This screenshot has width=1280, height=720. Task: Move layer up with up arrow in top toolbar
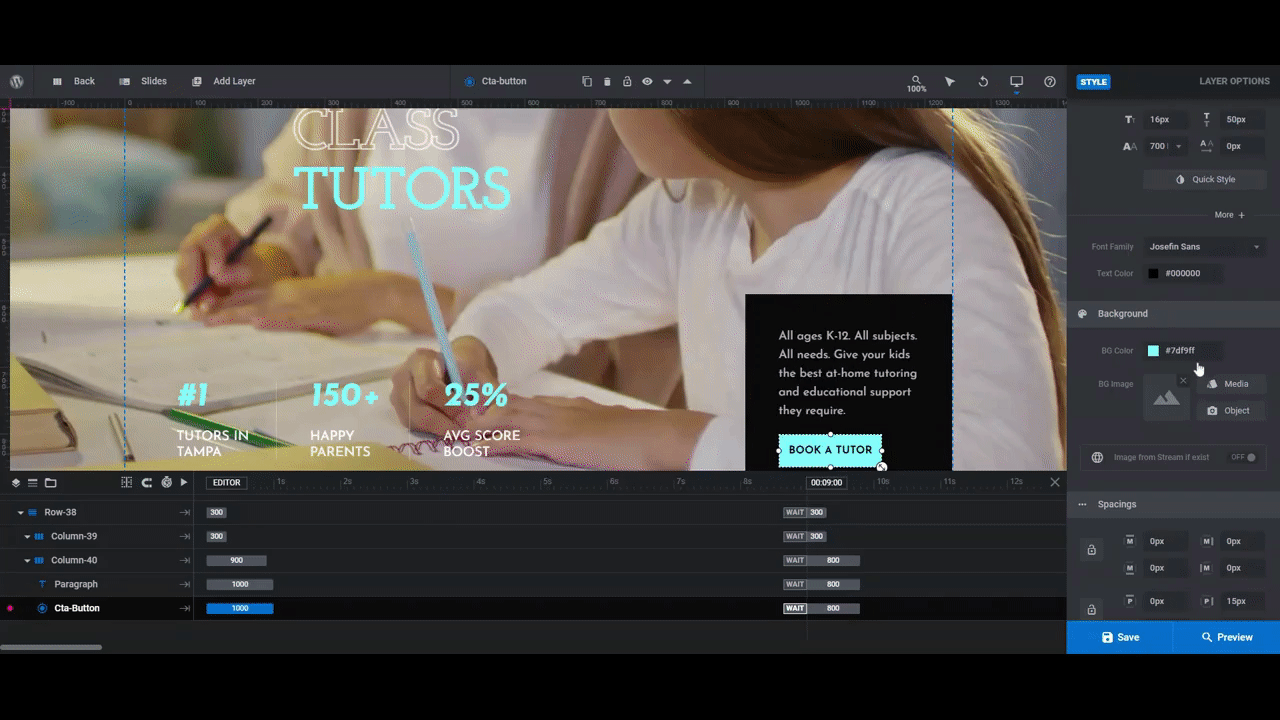coord(687,81)
